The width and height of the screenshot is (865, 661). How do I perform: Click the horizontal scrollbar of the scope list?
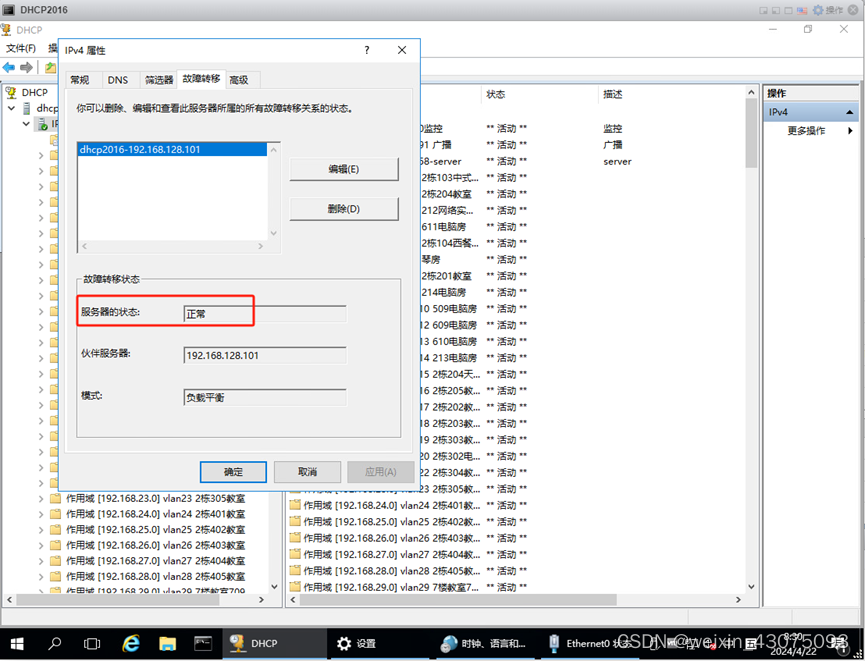pos(458,600)
